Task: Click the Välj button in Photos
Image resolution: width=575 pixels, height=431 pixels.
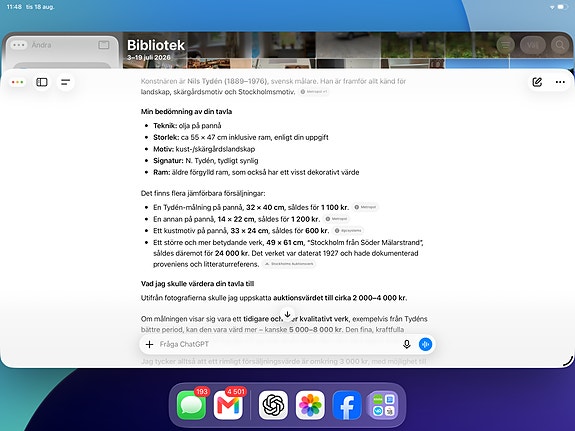Action: (532, 45)
